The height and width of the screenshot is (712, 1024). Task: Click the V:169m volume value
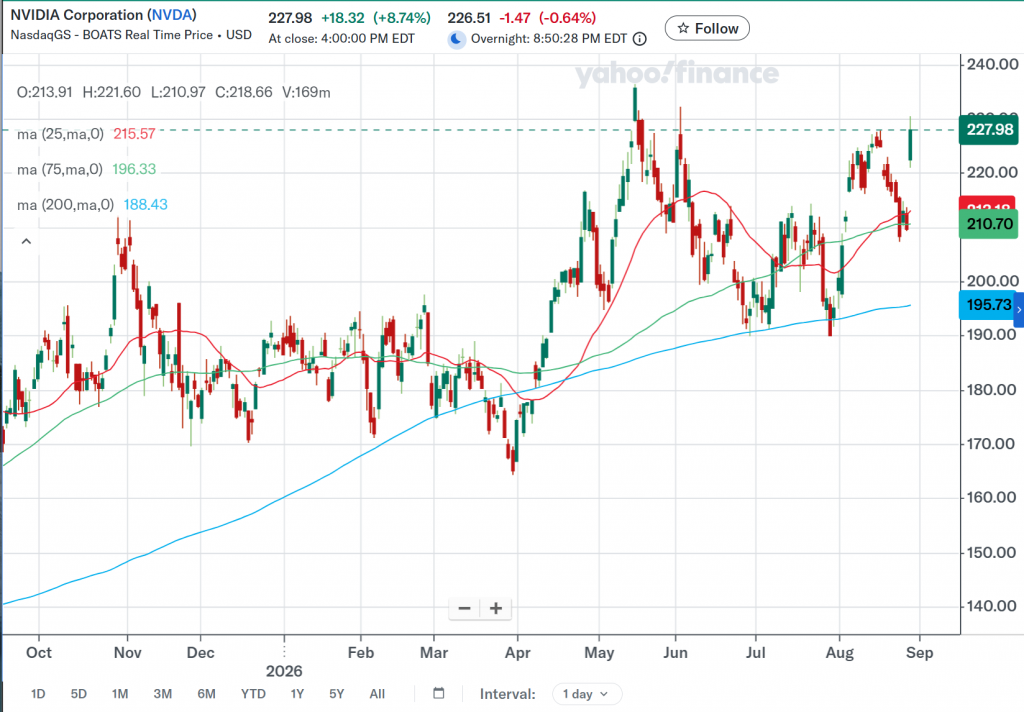coord(306,92)
